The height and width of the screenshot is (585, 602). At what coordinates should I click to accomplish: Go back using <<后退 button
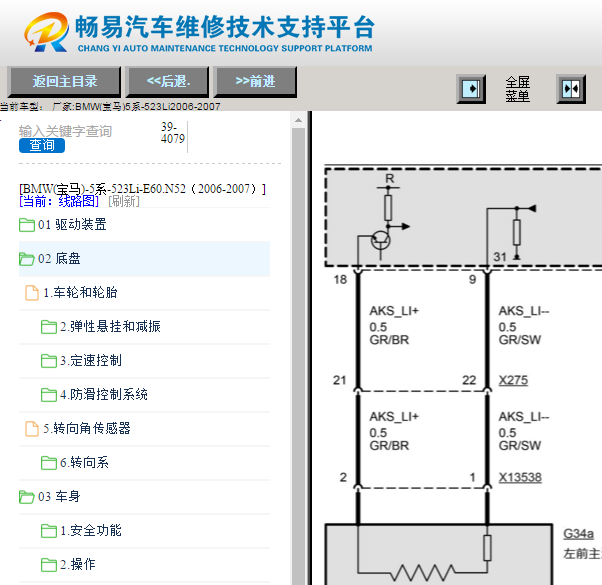[x=168, y=81]
